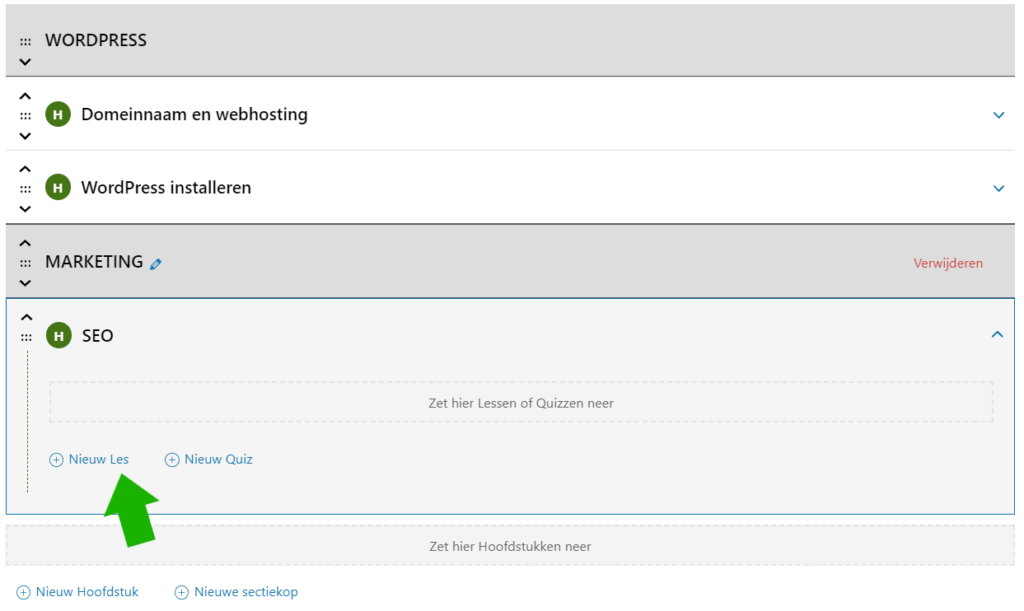This screenshot has height=611, width=1024.
Task: Click the drag handle of the MARKETING section
Action: point(26,263)
